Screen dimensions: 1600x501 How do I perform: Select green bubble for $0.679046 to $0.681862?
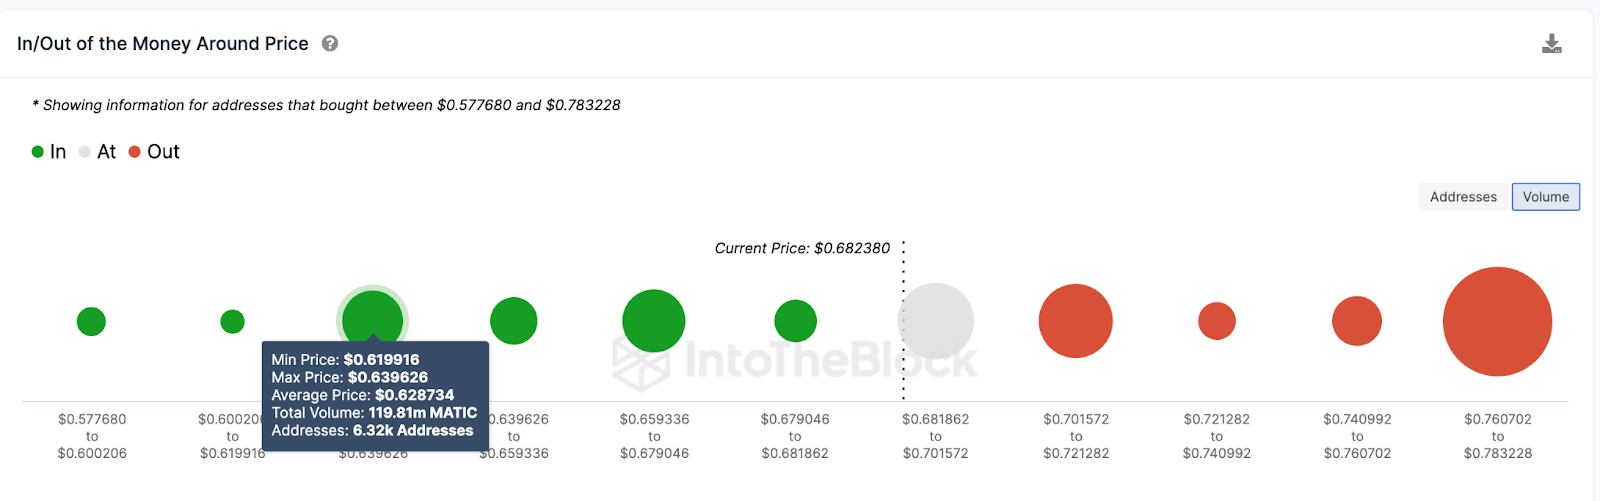point(796,321)
